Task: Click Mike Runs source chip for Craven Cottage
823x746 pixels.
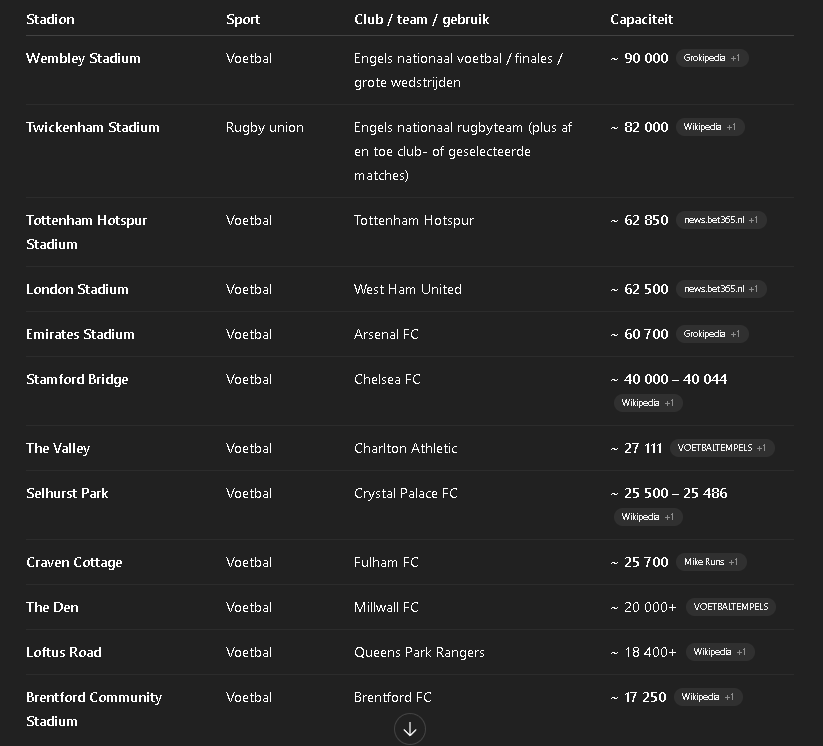Action: [711, 562]
